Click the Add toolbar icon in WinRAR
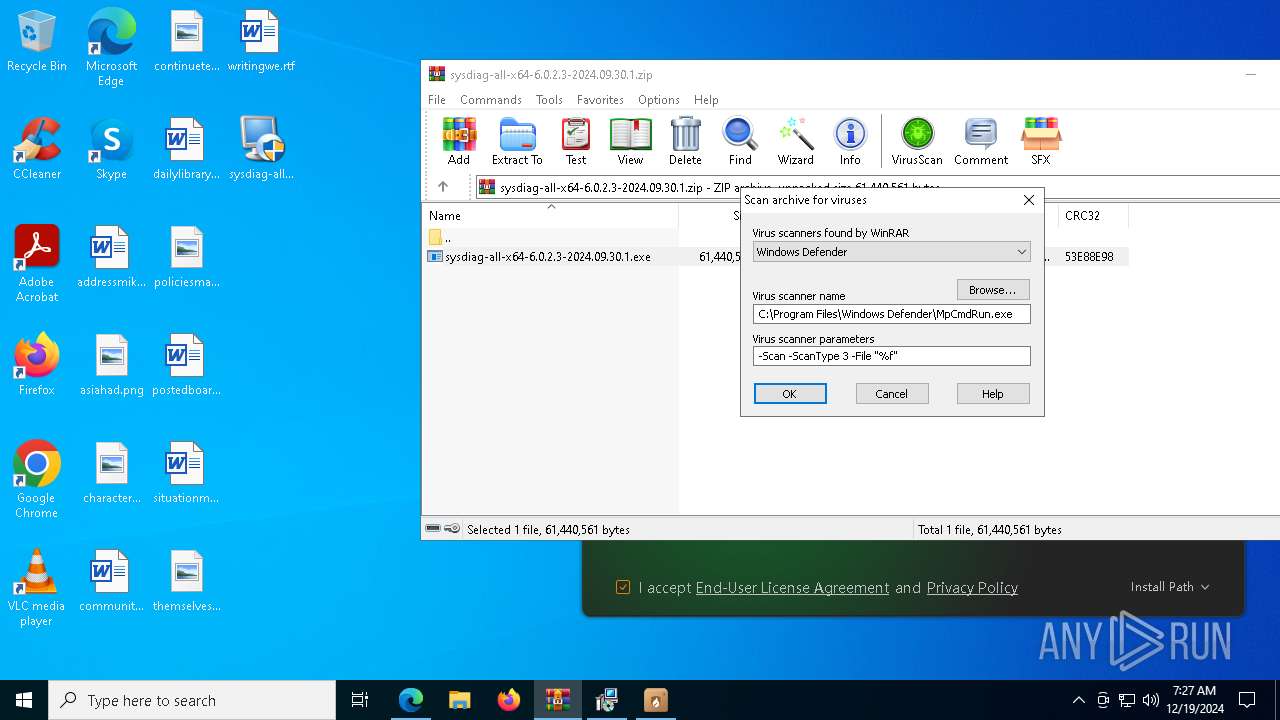The width and height of the screenshot is (1280, 720). (459, 141)
